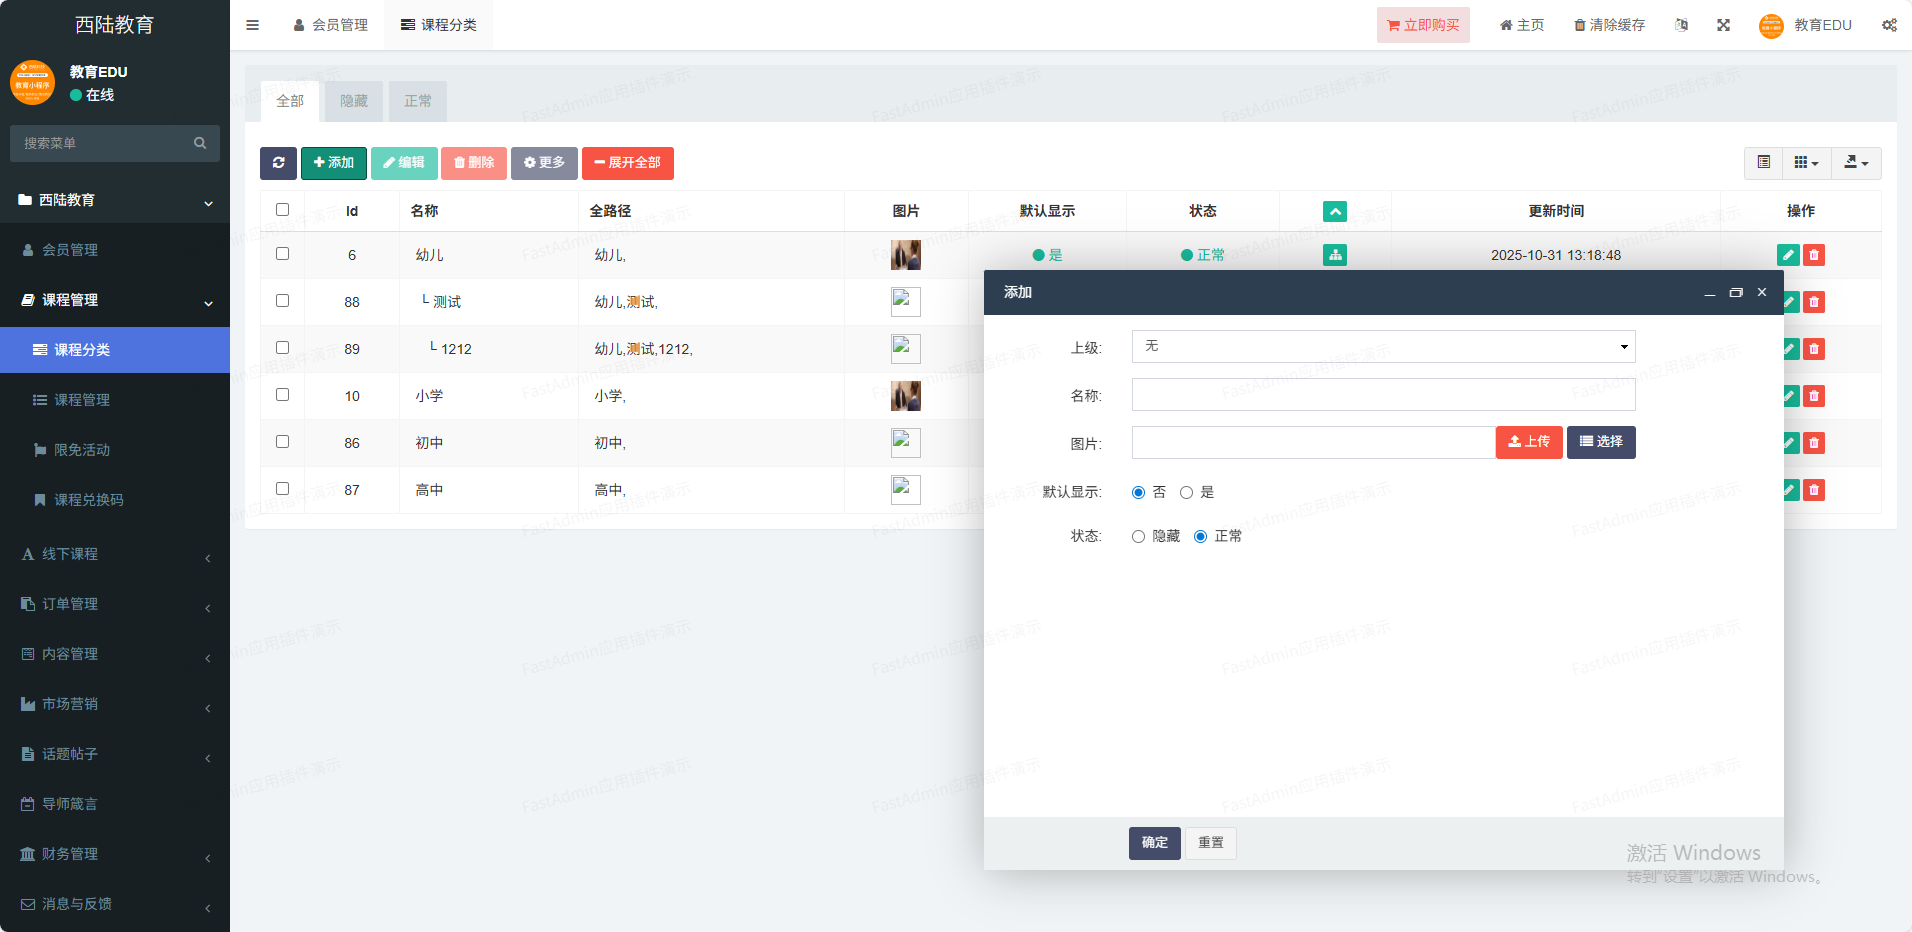Image resolution: width=1912 pixels, height=932 pixels.
Task: Click the language switch icon in top bar
Action: pyautogui.click(x=1681, y=25)
